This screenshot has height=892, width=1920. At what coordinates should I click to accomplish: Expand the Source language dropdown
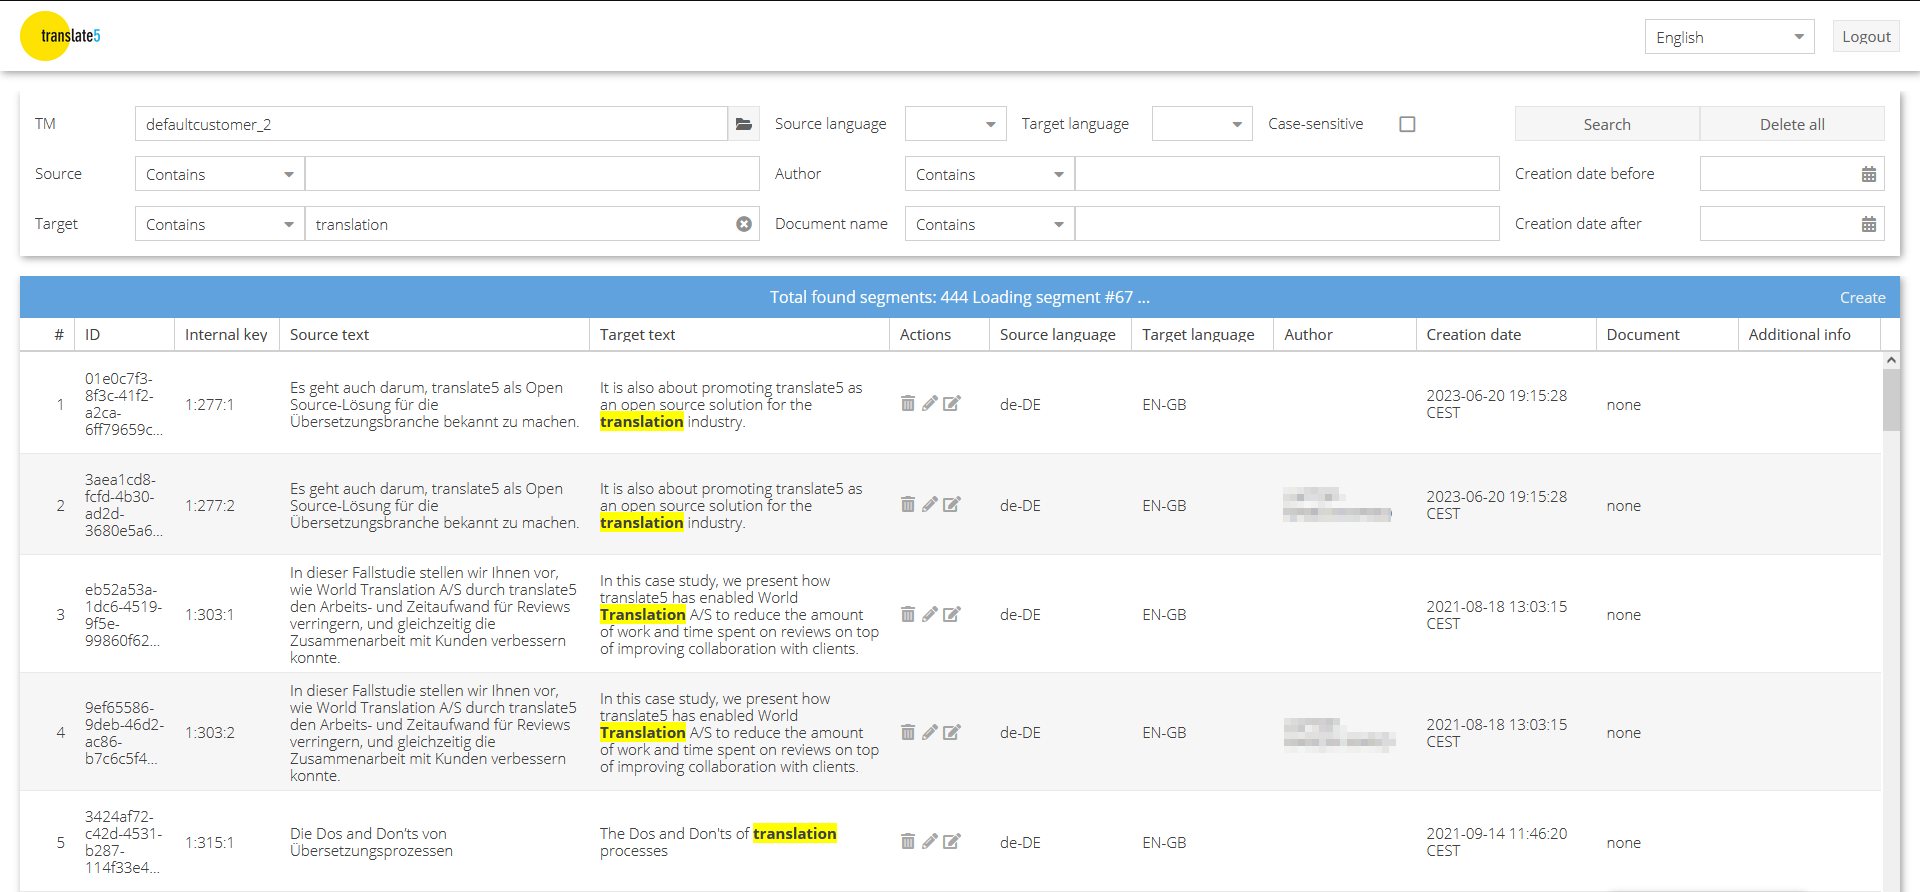click(956, 124)
